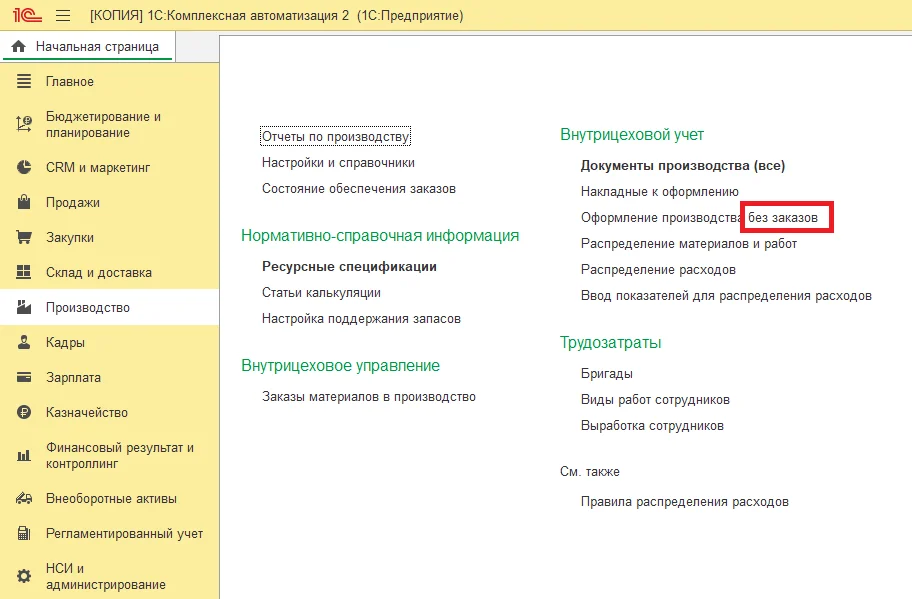Open Выработка сотрудников link
912x599 pixels.
click(652, 426)
